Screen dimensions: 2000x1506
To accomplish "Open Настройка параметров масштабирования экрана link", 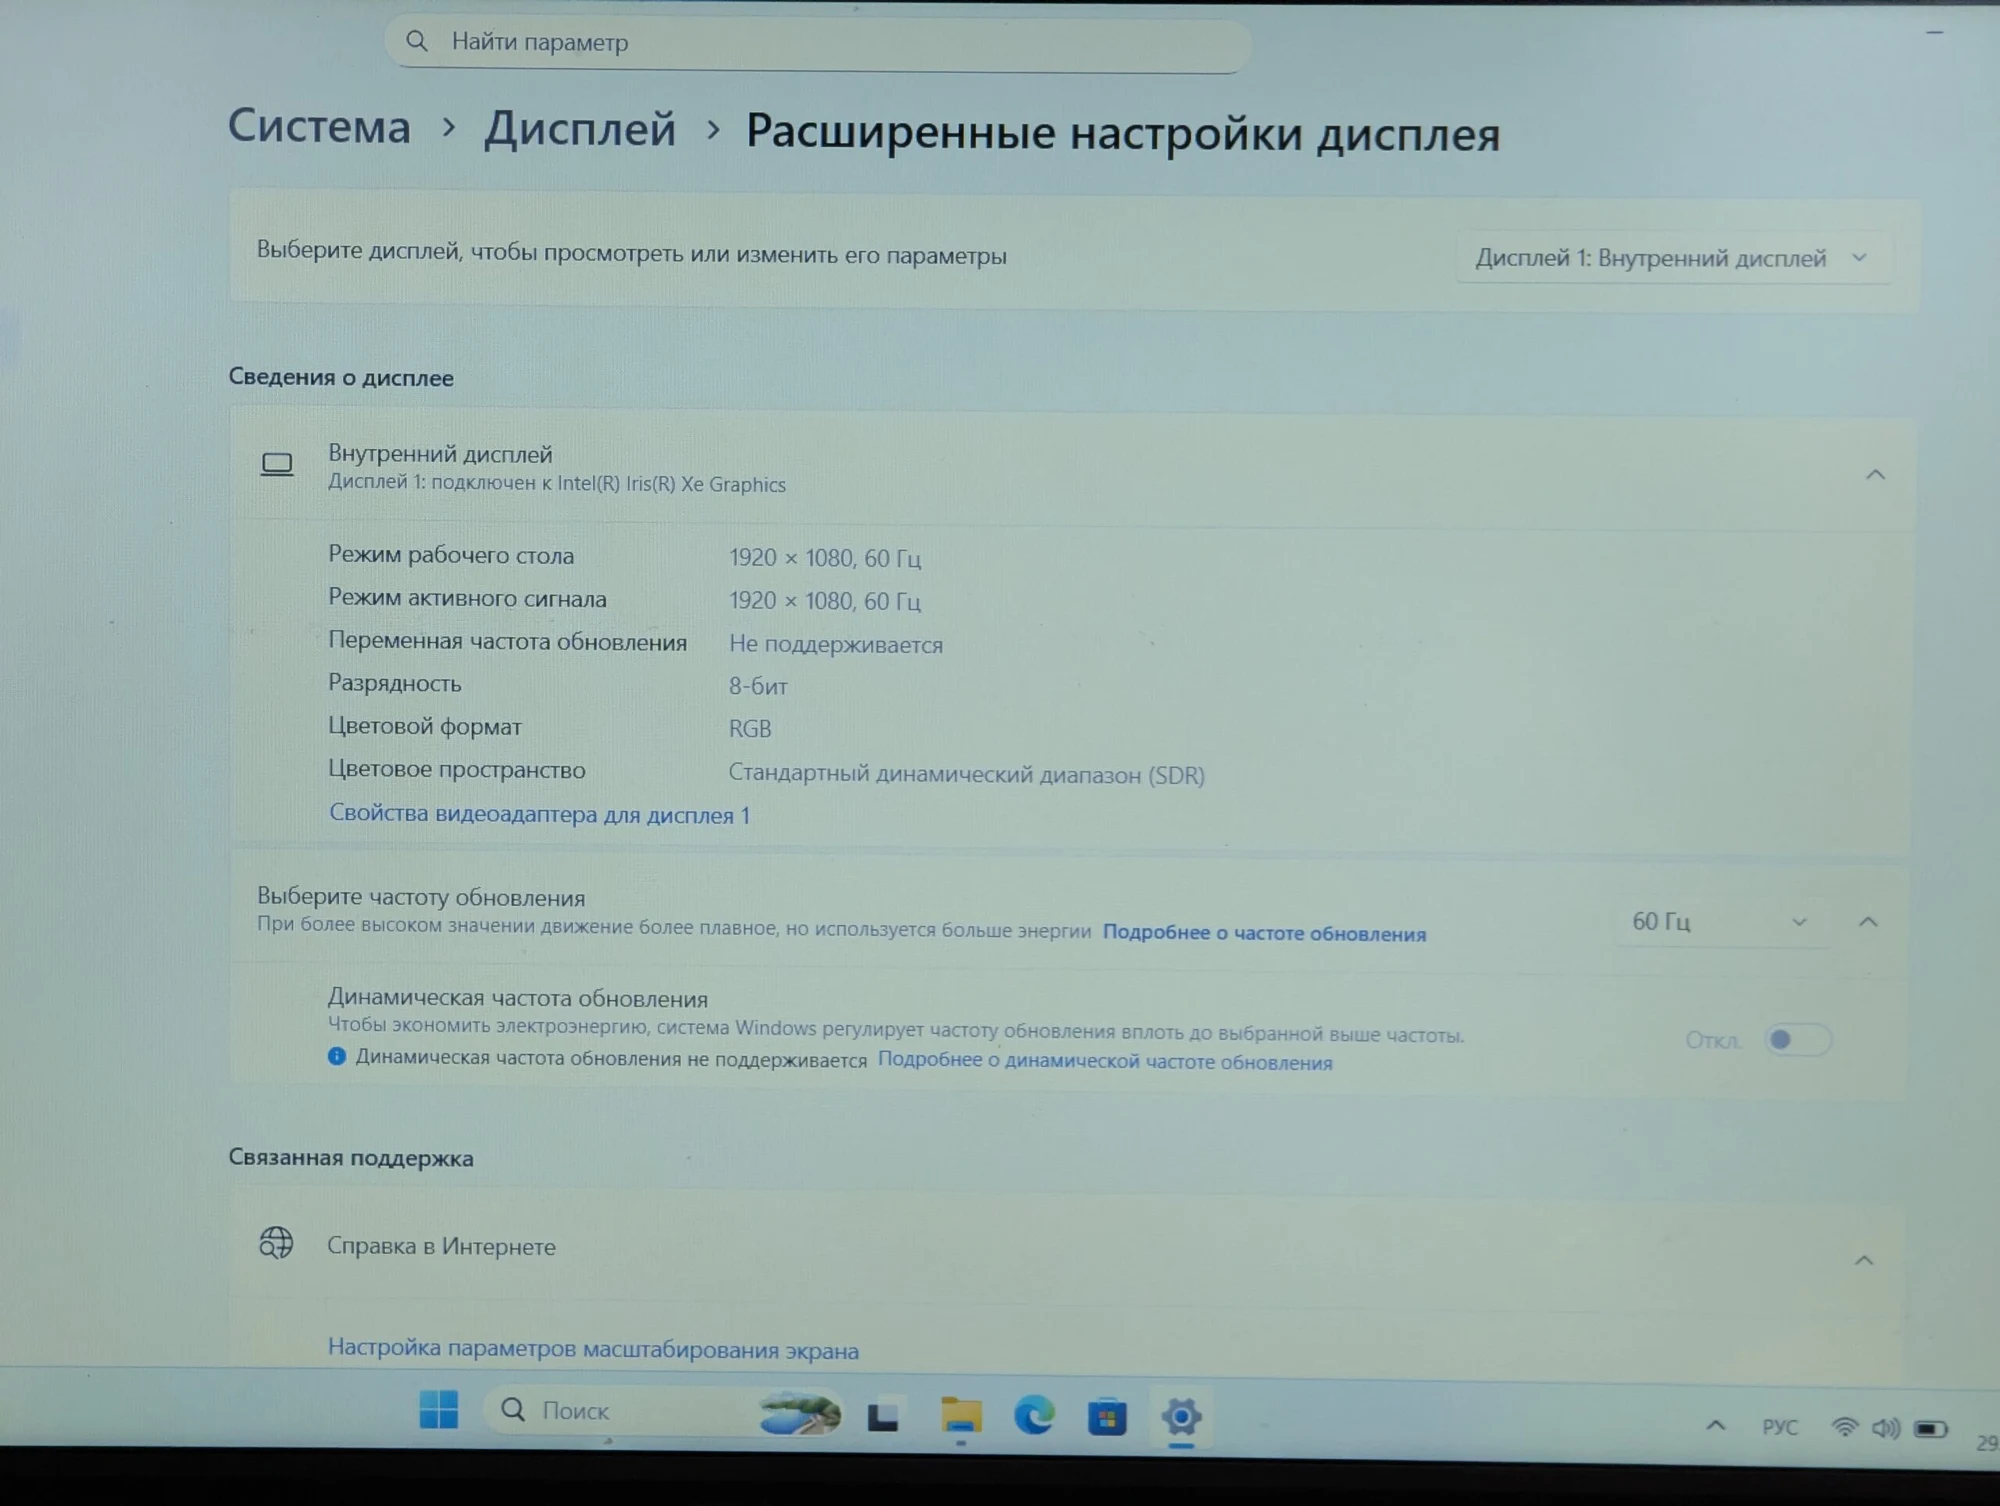I will [x=593, y=1349].
